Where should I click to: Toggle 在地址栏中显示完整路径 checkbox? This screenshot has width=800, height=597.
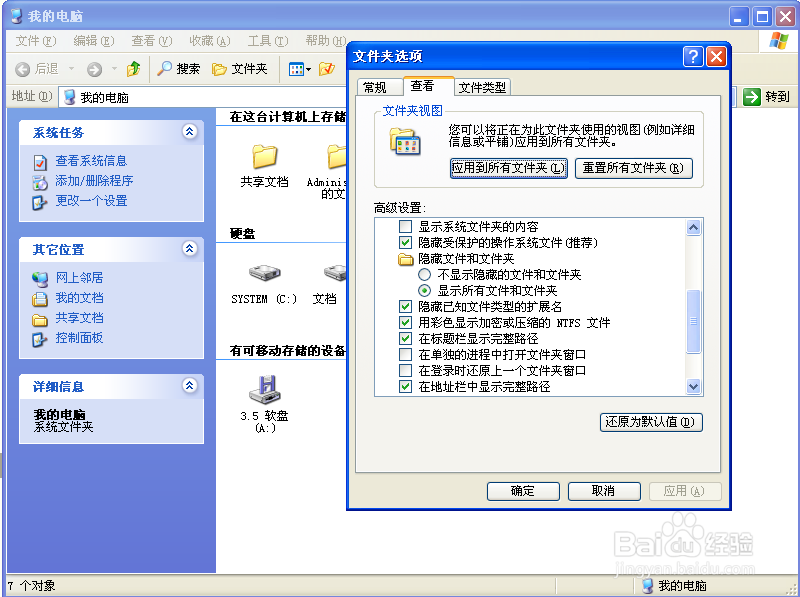(x=405, y=386)
